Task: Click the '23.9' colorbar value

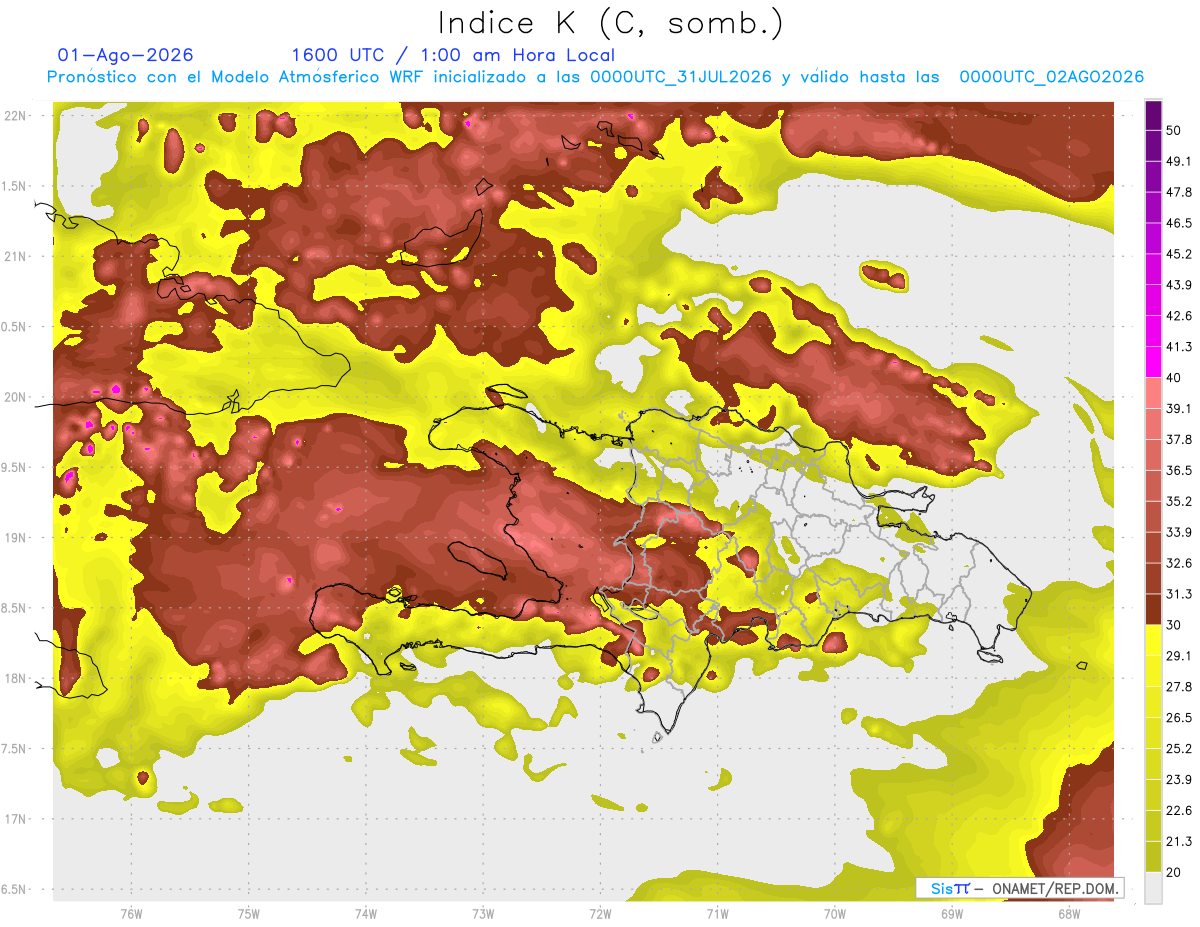Action: coord(1179,780)
